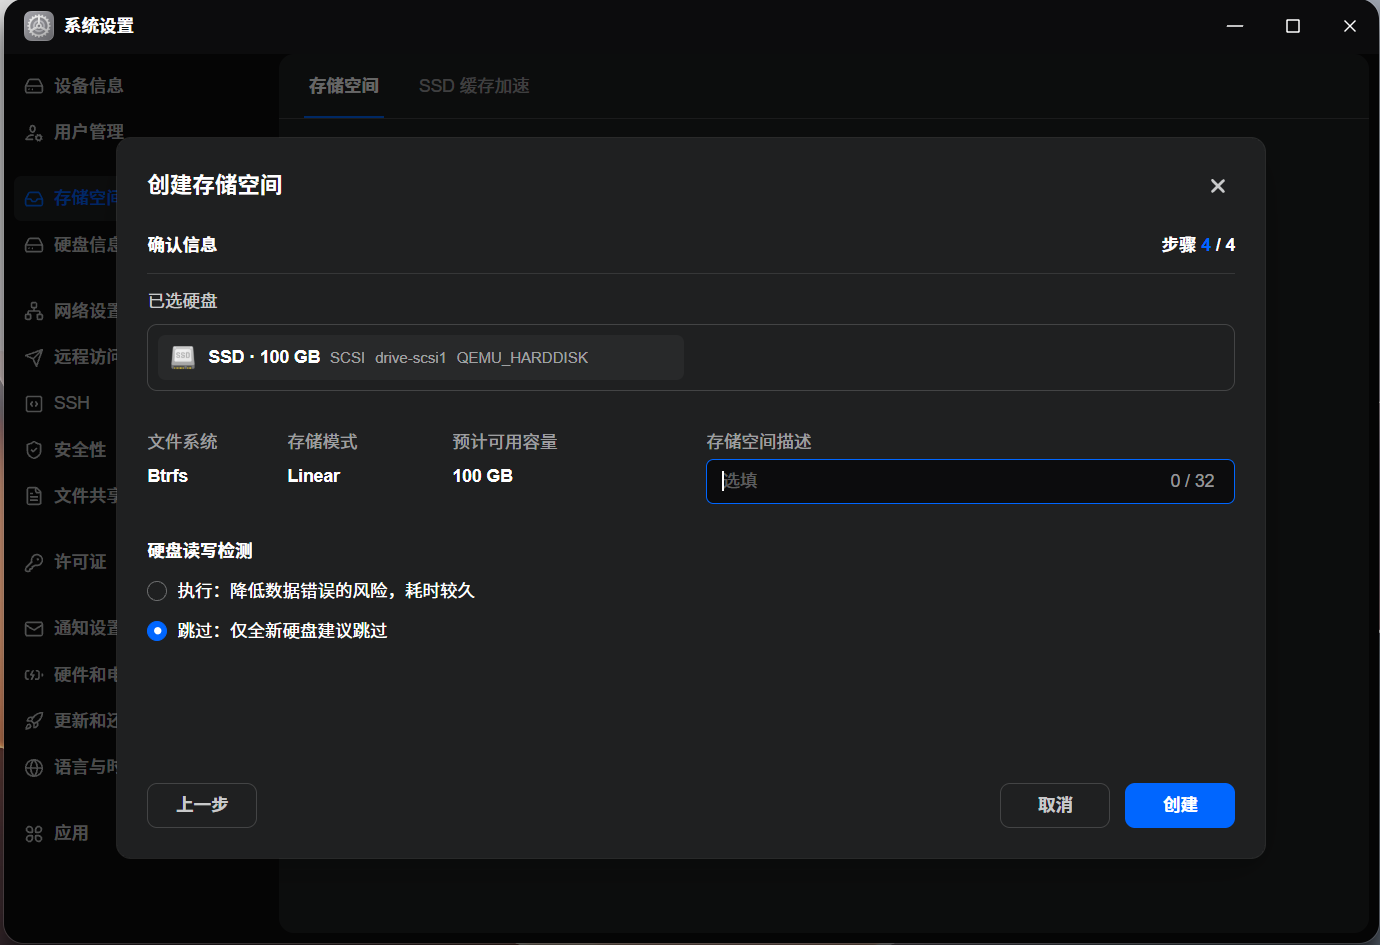Click the 100 GB estimated capacity value
The height and width of the screenshot is (945, 1380).
click(483, 476)
